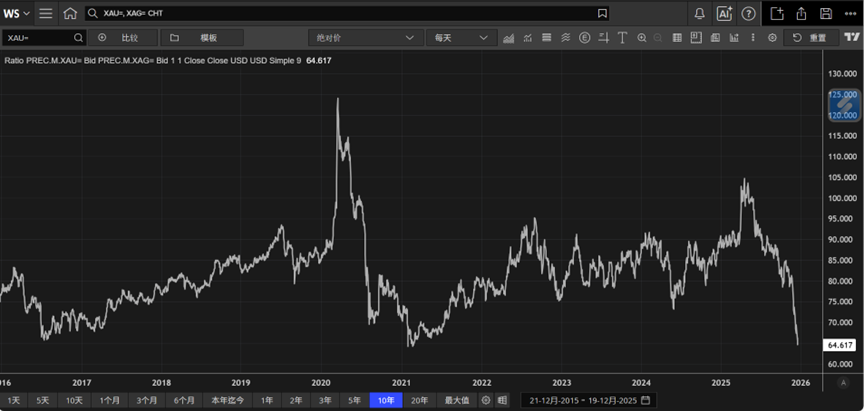
Task: Open the calendar icon in the date range
Action: pos(645,400)
